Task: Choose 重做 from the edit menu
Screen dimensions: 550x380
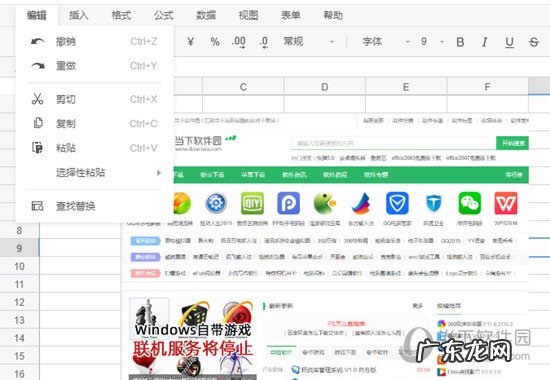Action: pos(94,66)
